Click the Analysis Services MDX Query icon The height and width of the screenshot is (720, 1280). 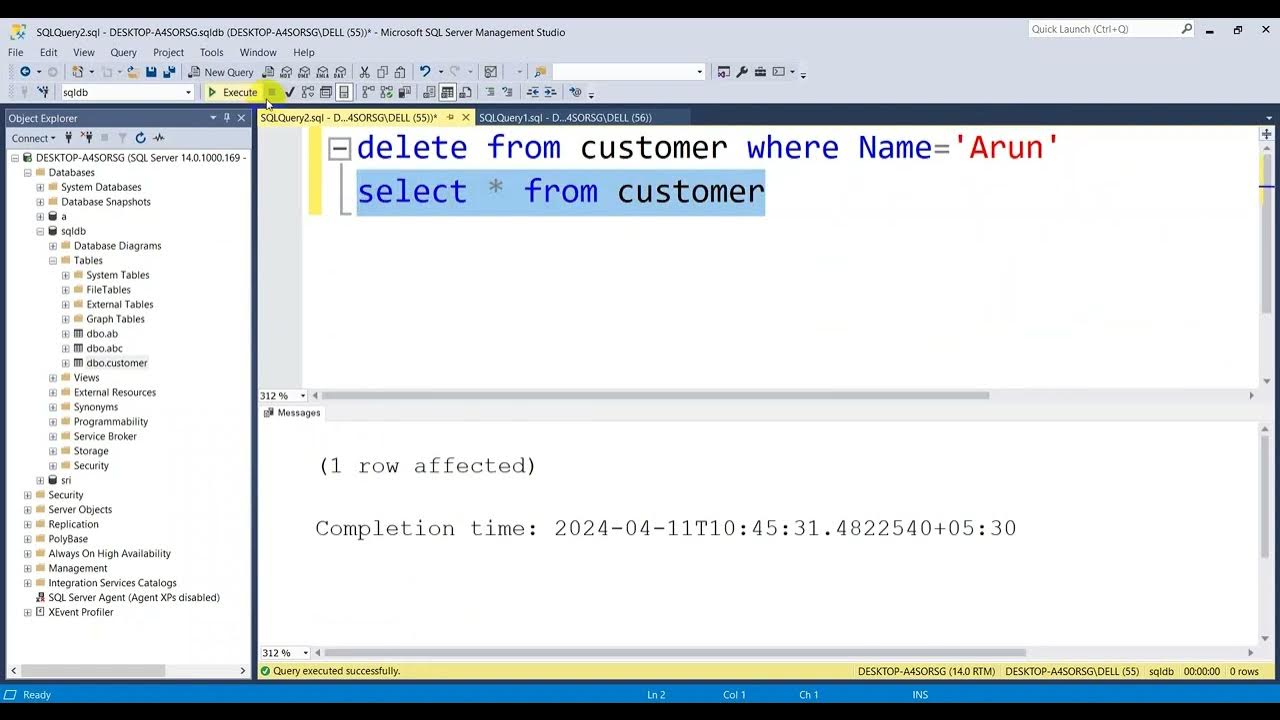coord(286,72)
